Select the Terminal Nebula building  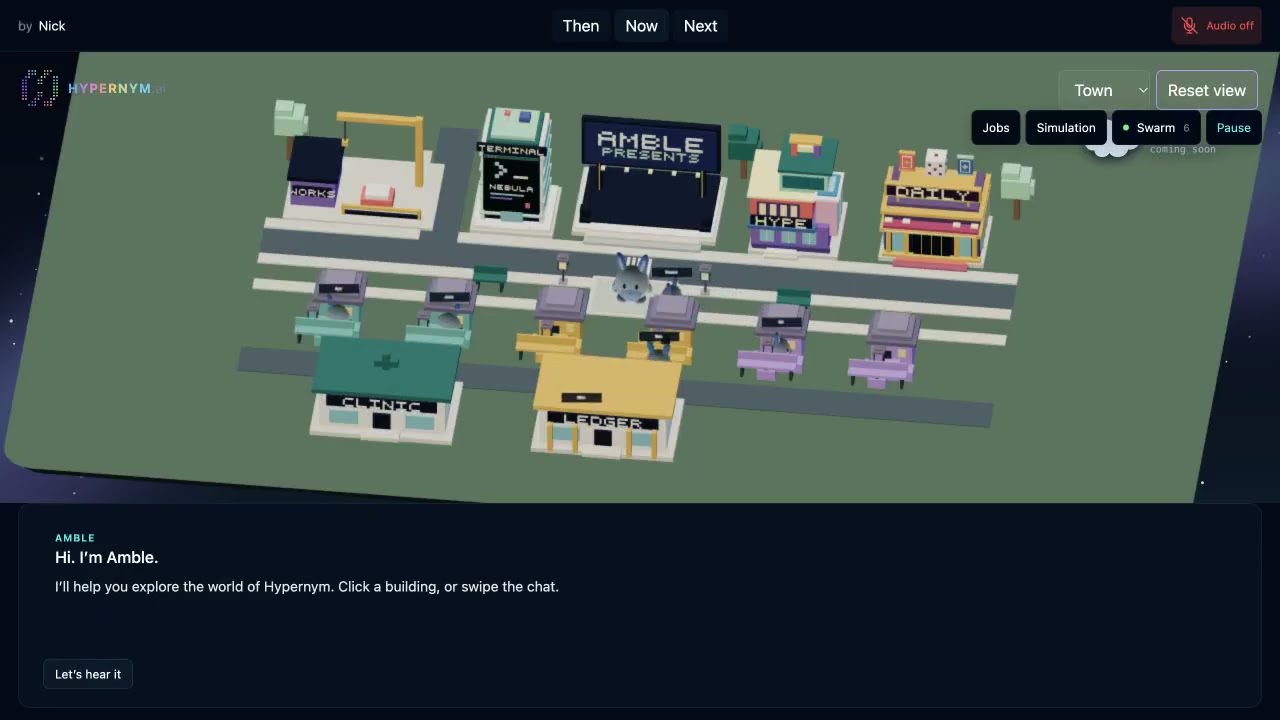514,170
